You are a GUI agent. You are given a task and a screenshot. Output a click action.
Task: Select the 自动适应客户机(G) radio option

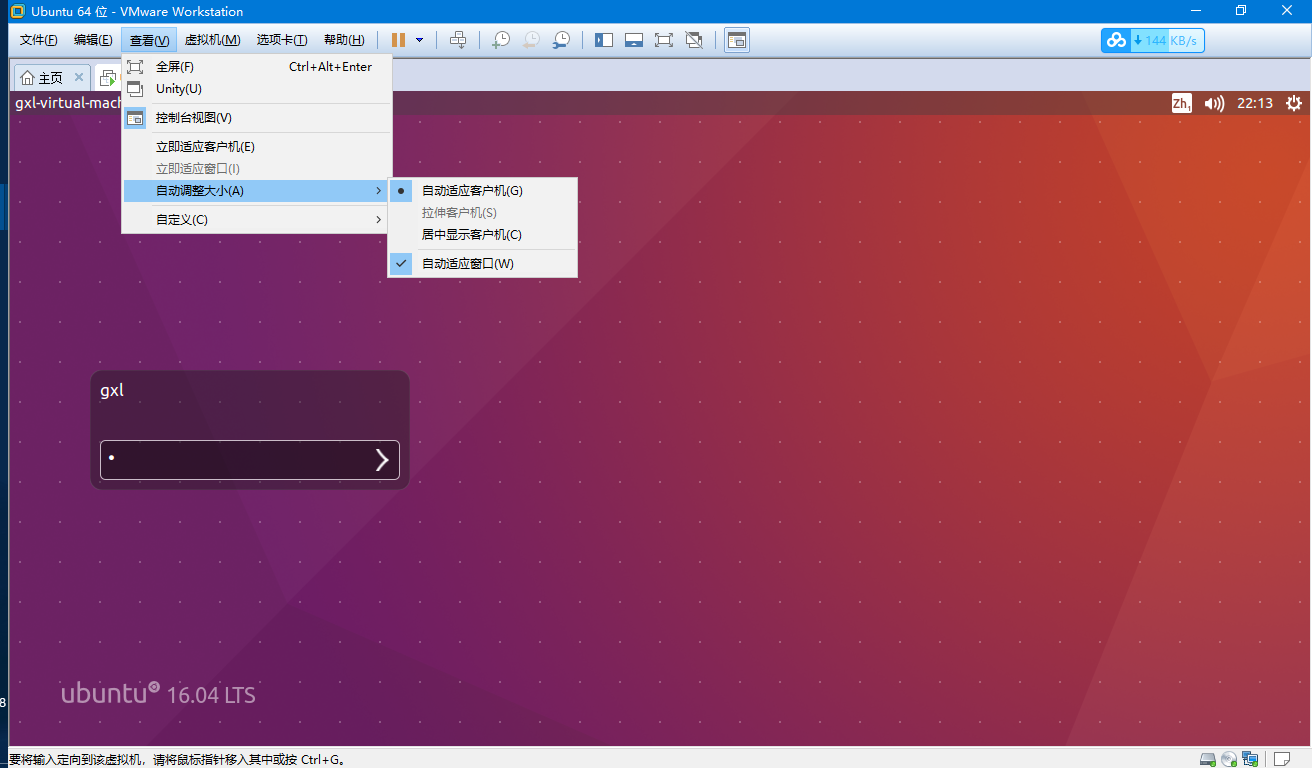click(x=483, y=191)
